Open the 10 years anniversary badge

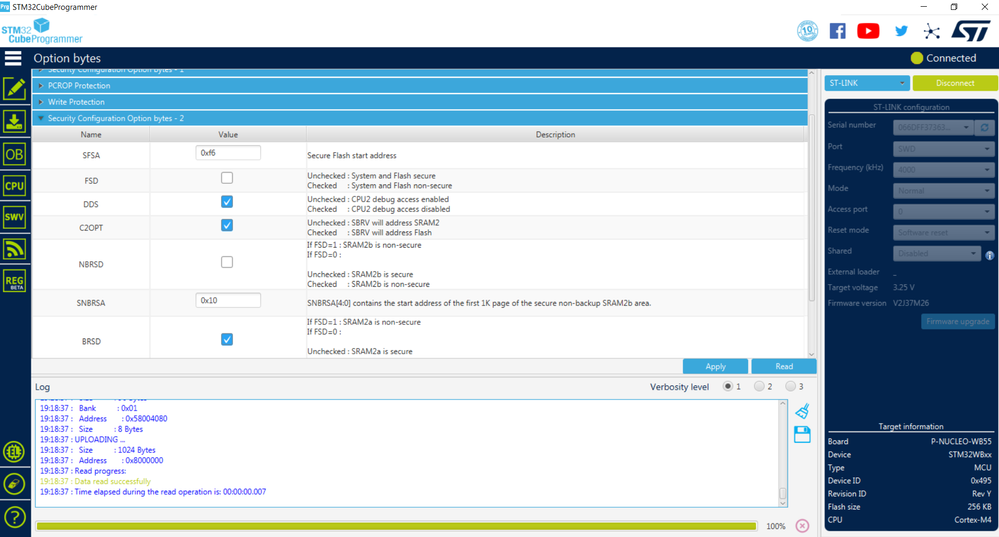807,31
